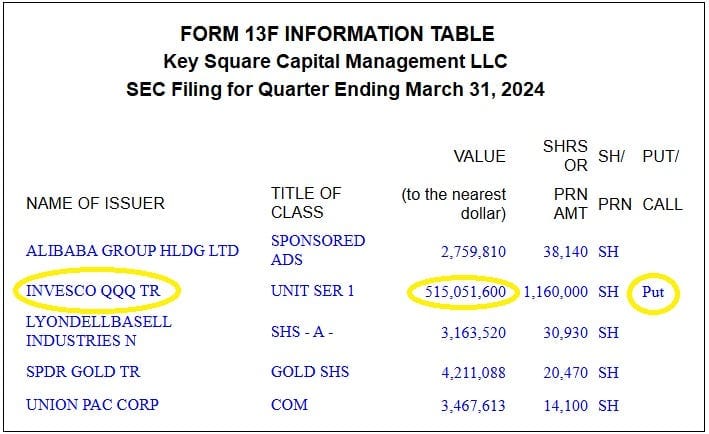
Task: Select the circled 515,051,600 value
Action: click(x=465, y=292)
